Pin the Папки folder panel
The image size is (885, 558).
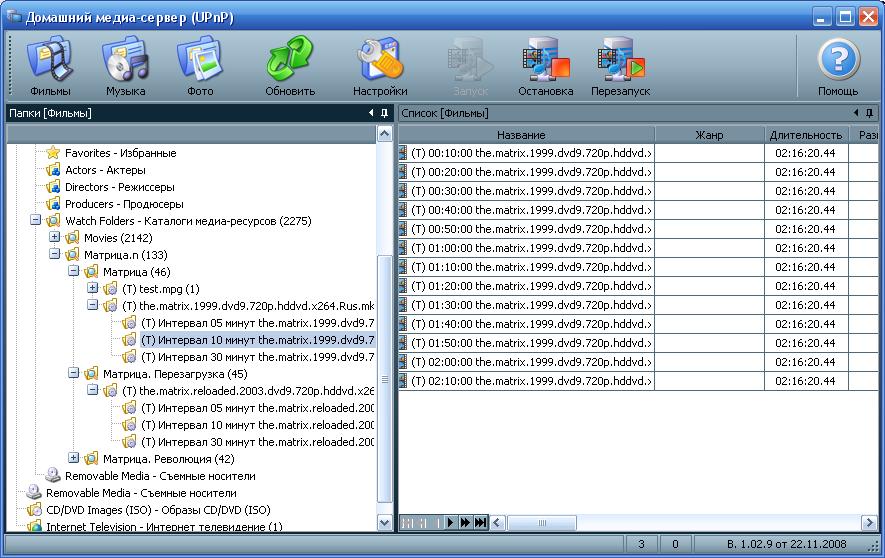(x=384, y=114)
